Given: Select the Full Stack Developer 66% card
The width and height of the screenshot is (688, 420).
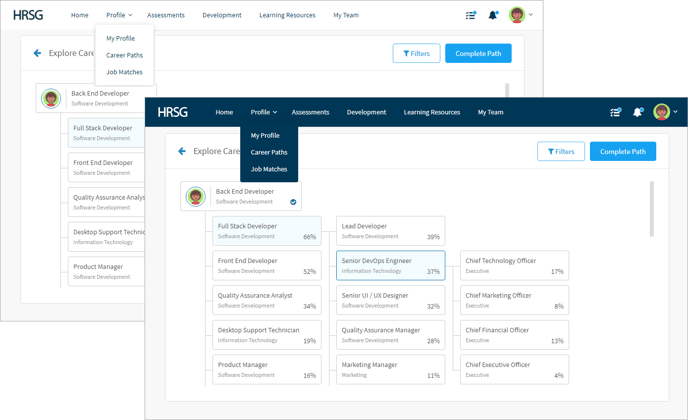Looking at the screenshot, I should click(x=267, y=231).
